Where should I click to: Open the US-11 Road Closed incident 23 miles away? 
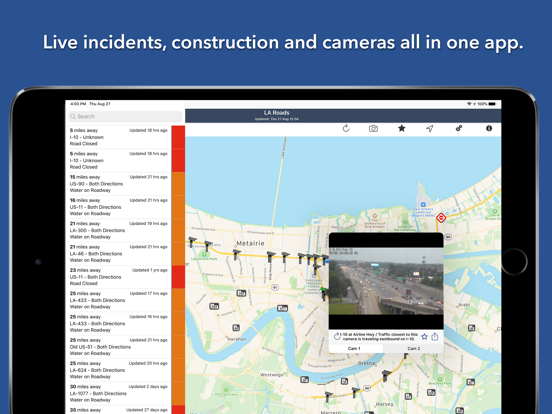[125, 277]
